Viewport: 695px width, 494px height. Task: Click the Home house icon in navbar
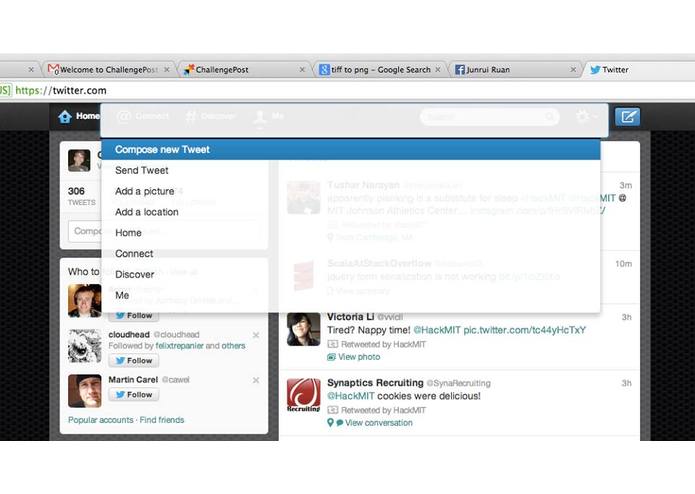[x=65, y=117]
